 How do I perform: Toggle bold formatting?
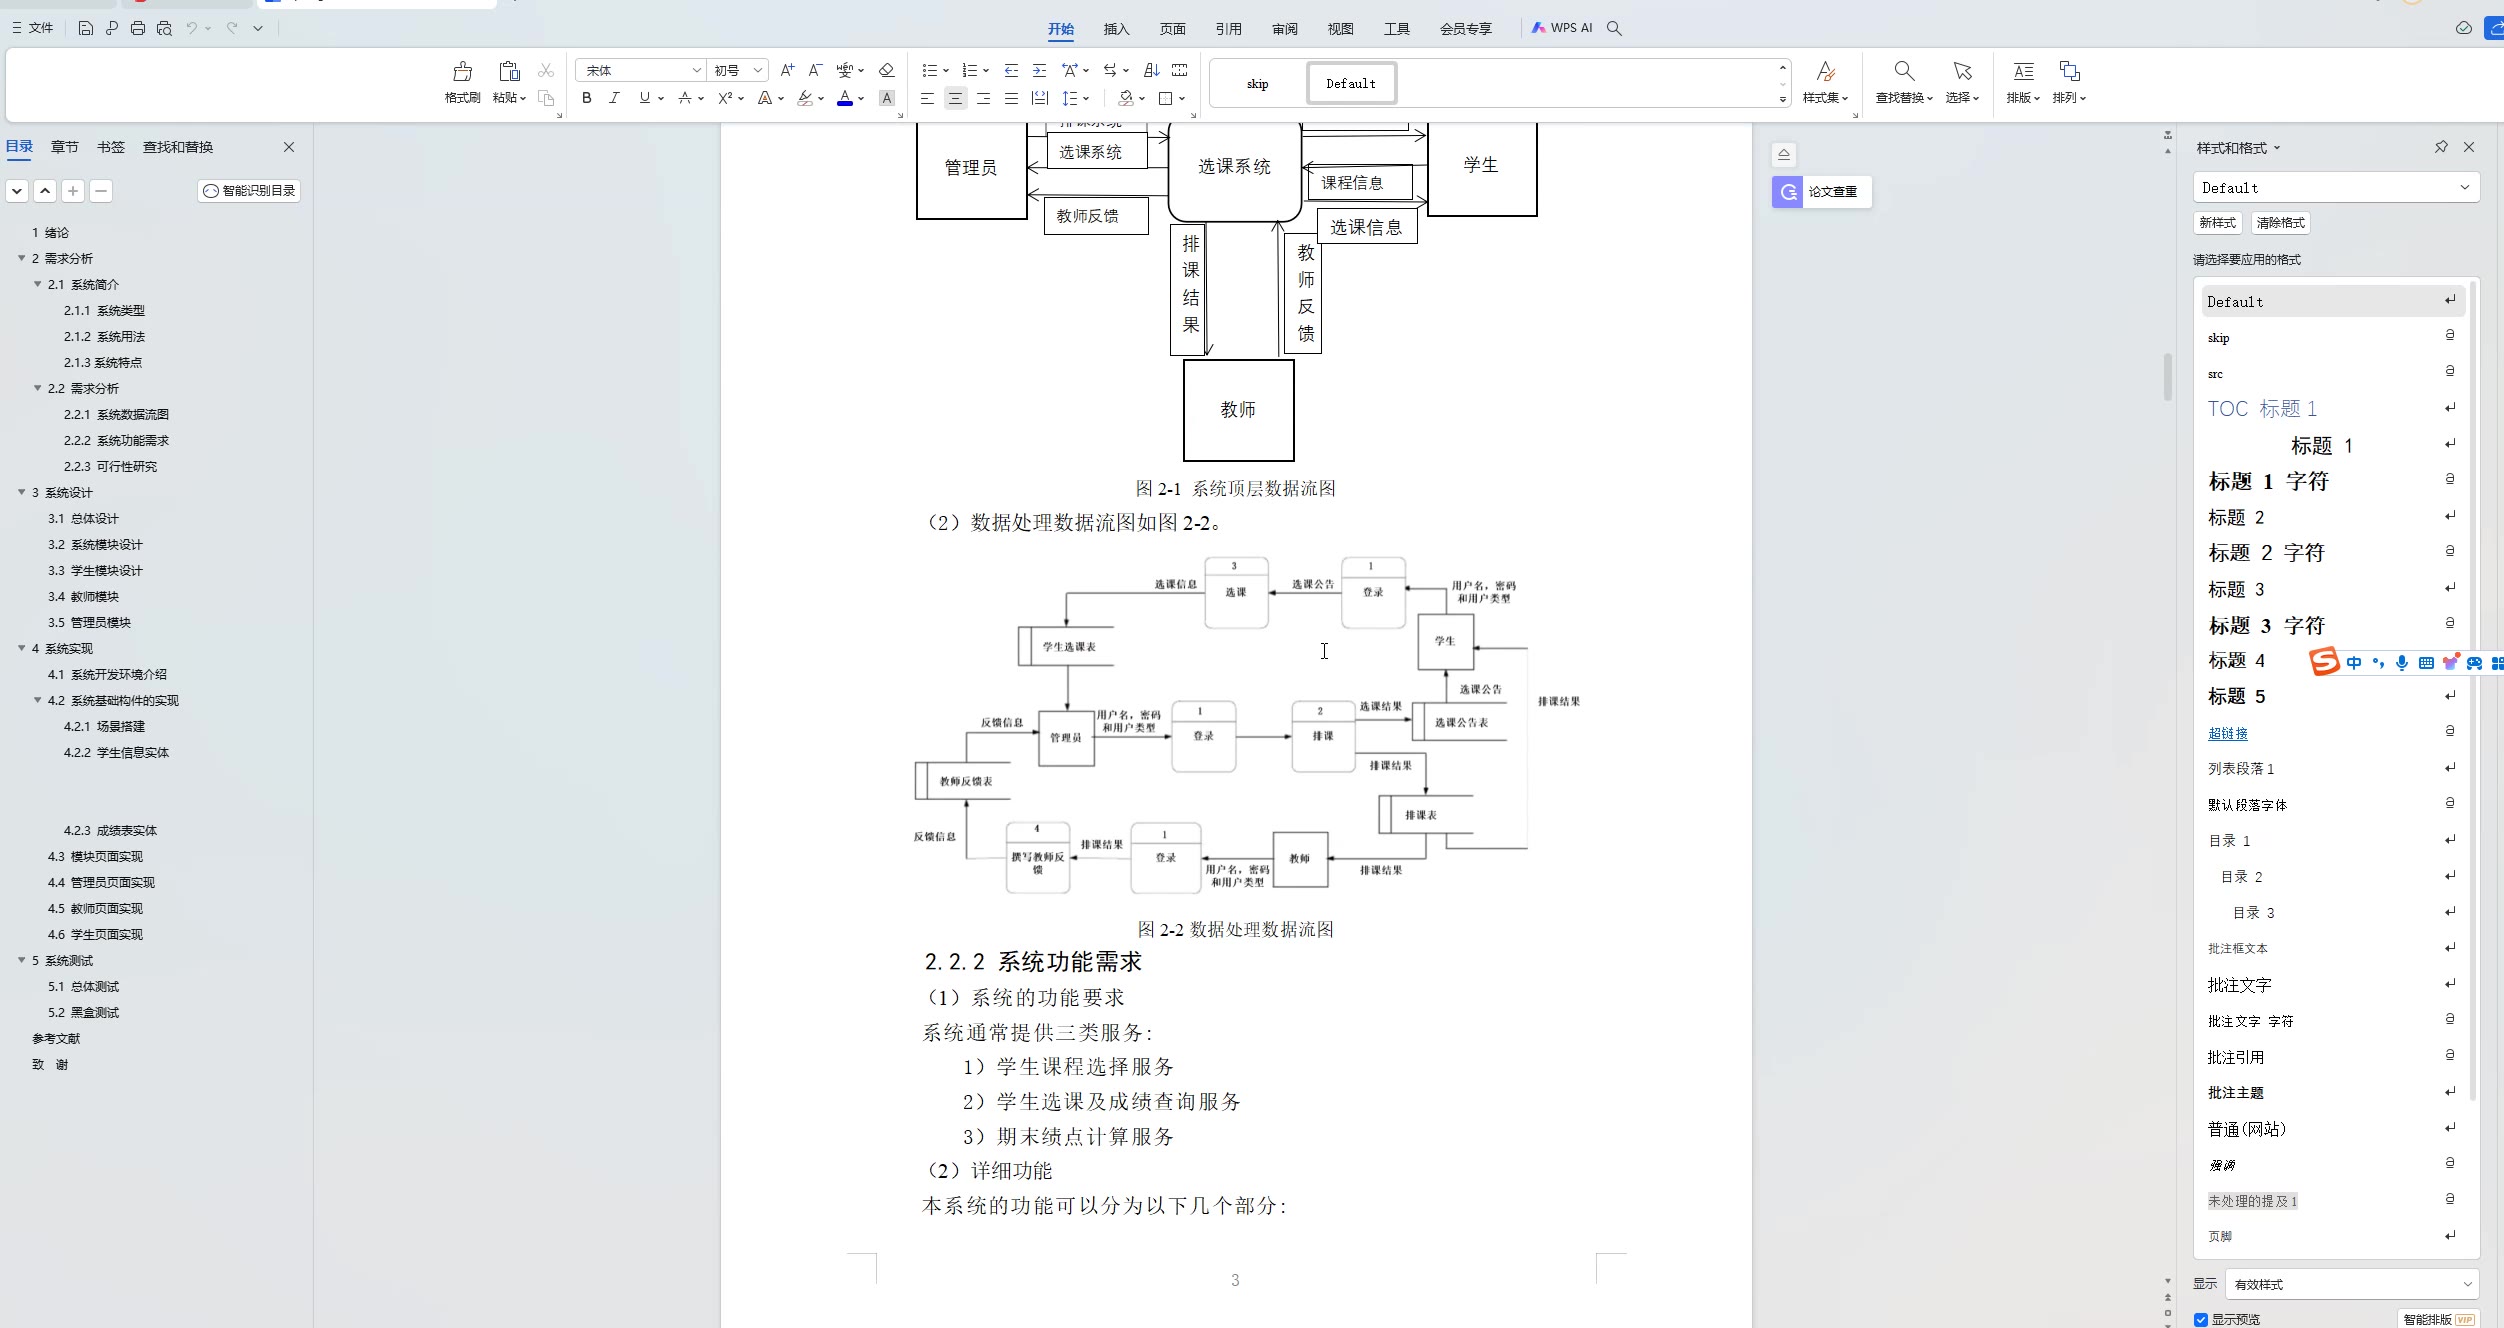[x=587, y=98]
